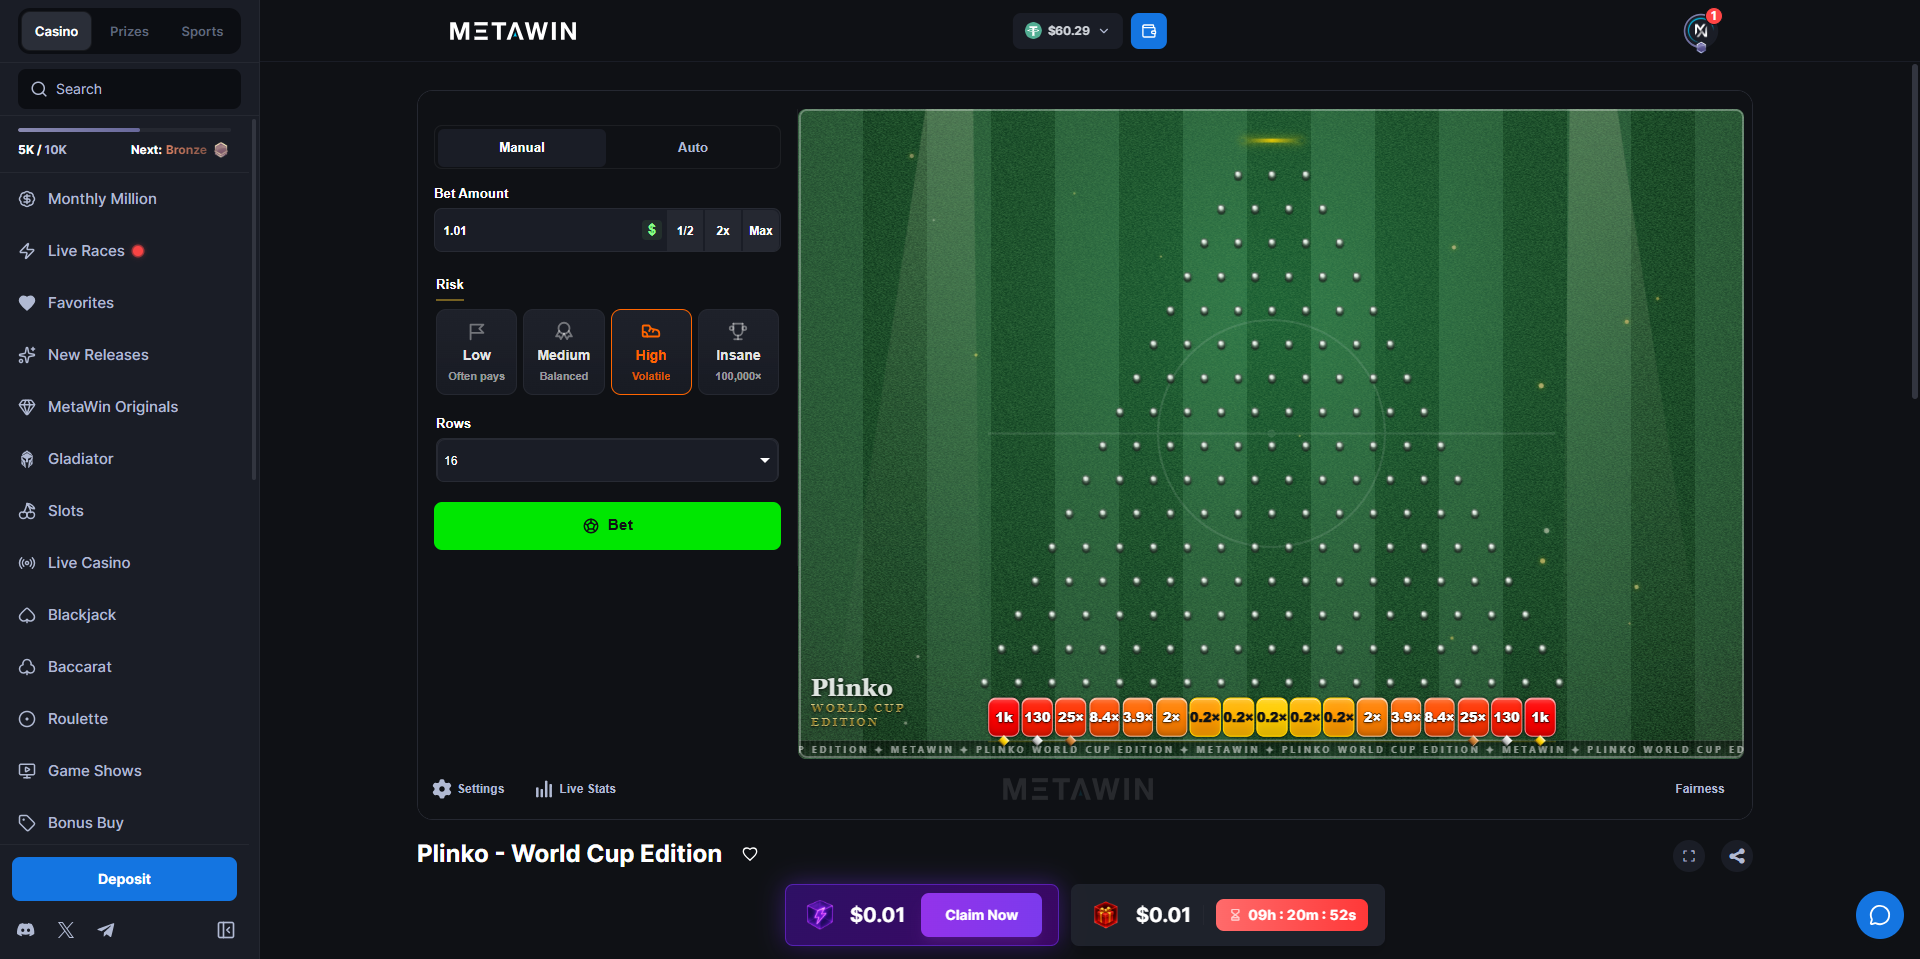Click the blue Deposit button
1920x959 pixels.
[124, 879]
